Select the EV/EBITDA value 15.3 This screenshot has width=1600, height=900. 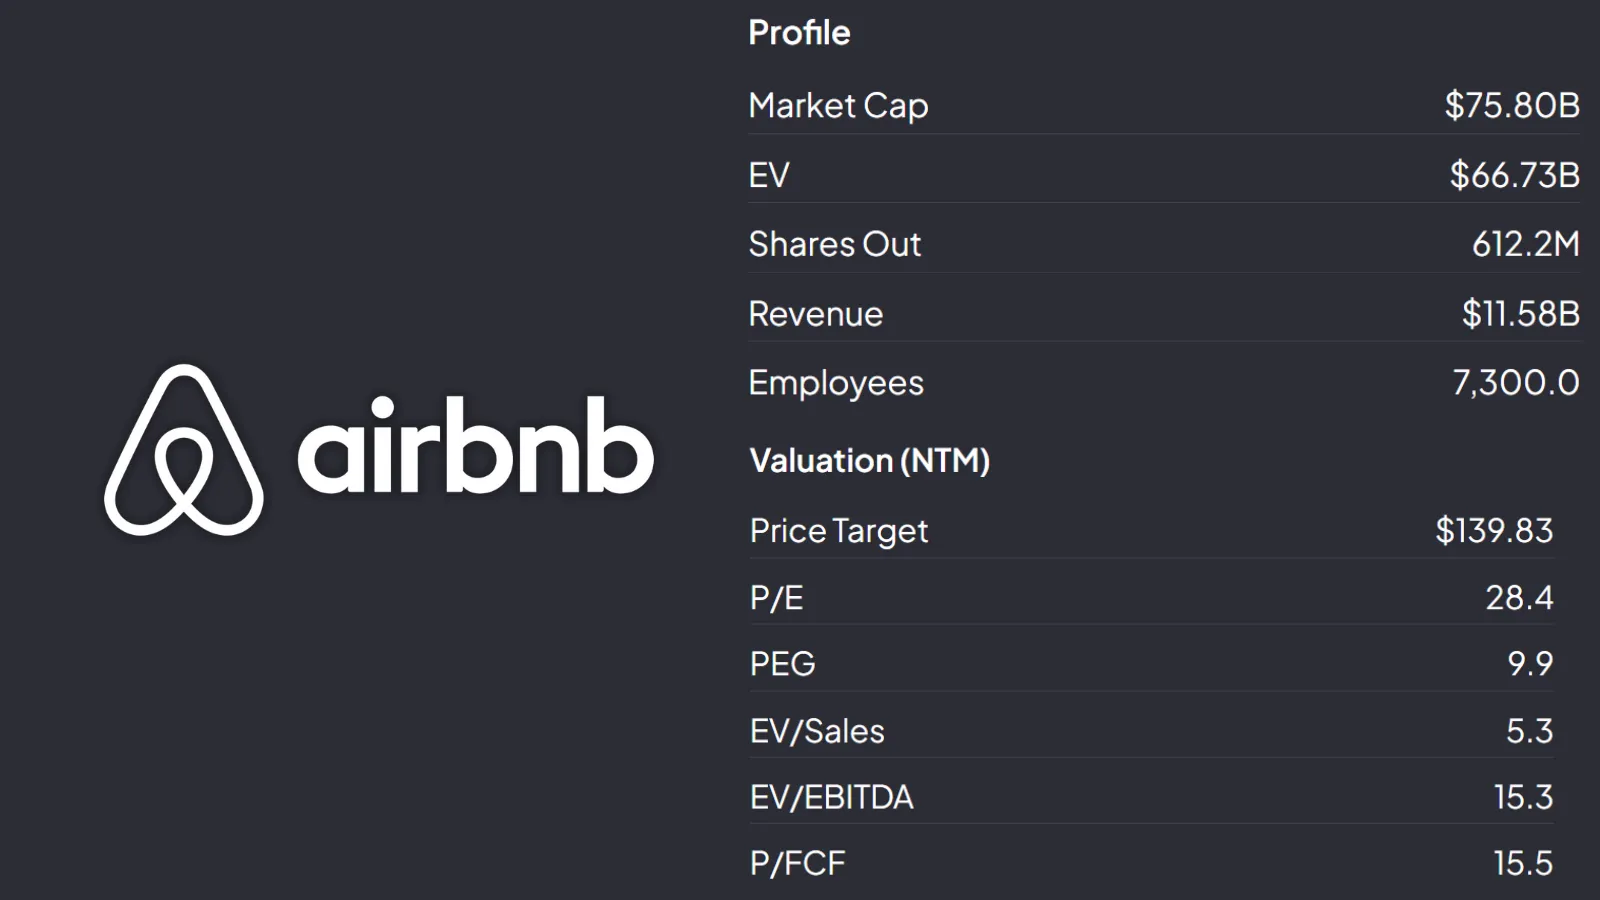1523,797
